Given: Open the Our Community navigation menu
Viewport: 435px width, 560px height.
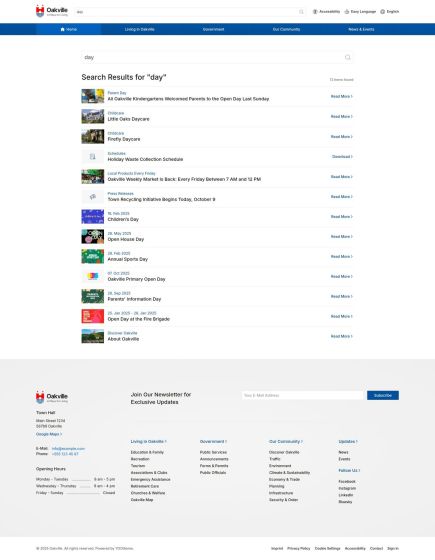Looking at the screenshot, I should tap(286, 29).
